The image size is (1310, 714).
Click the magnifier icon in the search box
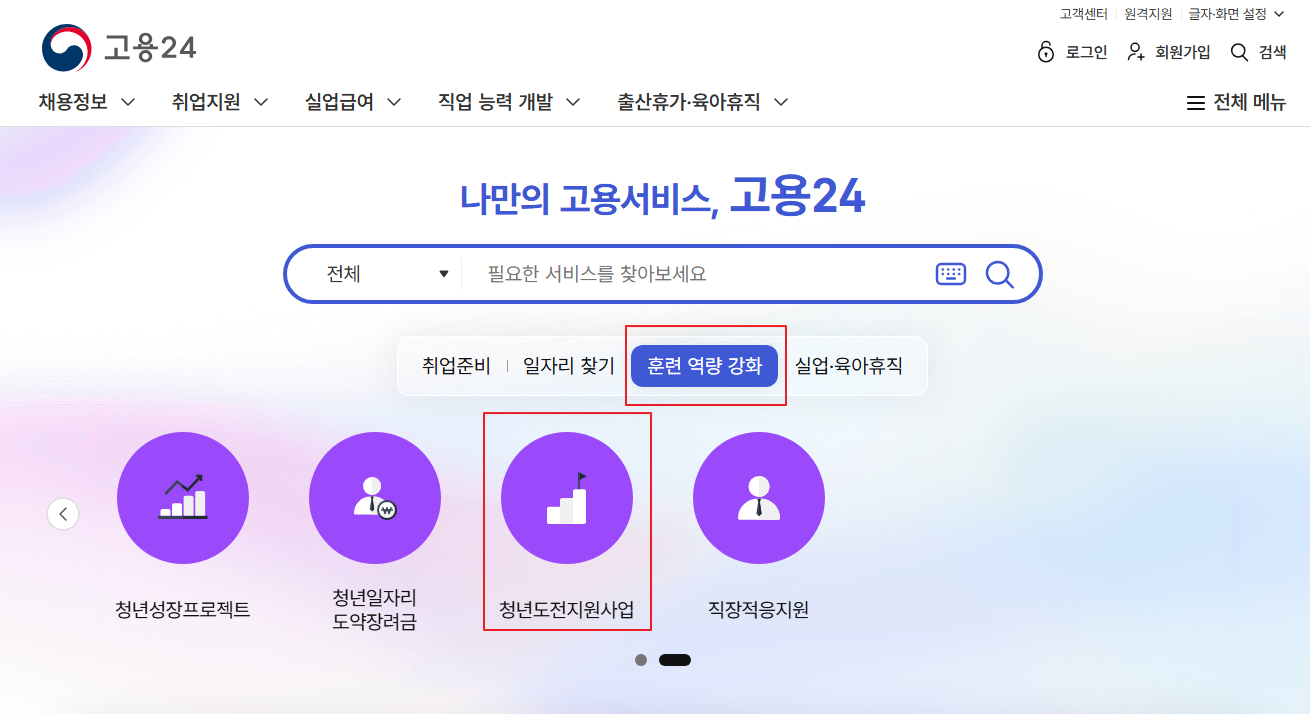coord(1000,274)
